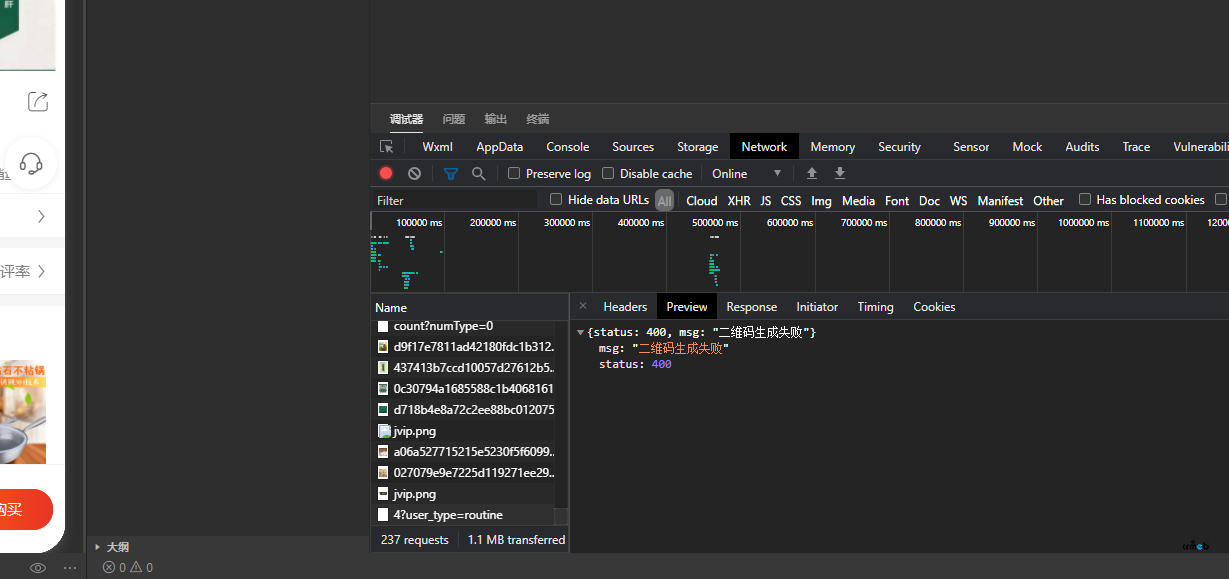Open the 终端 tab
The width and height of the screenshot is (1229, 579).
coord(538,119)
